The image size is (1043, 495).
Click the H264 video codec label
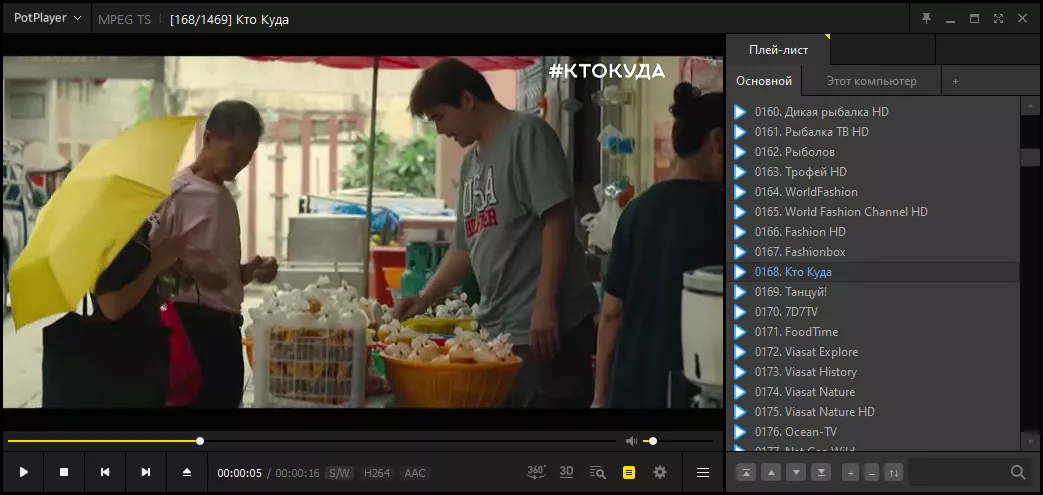[376, 473]
